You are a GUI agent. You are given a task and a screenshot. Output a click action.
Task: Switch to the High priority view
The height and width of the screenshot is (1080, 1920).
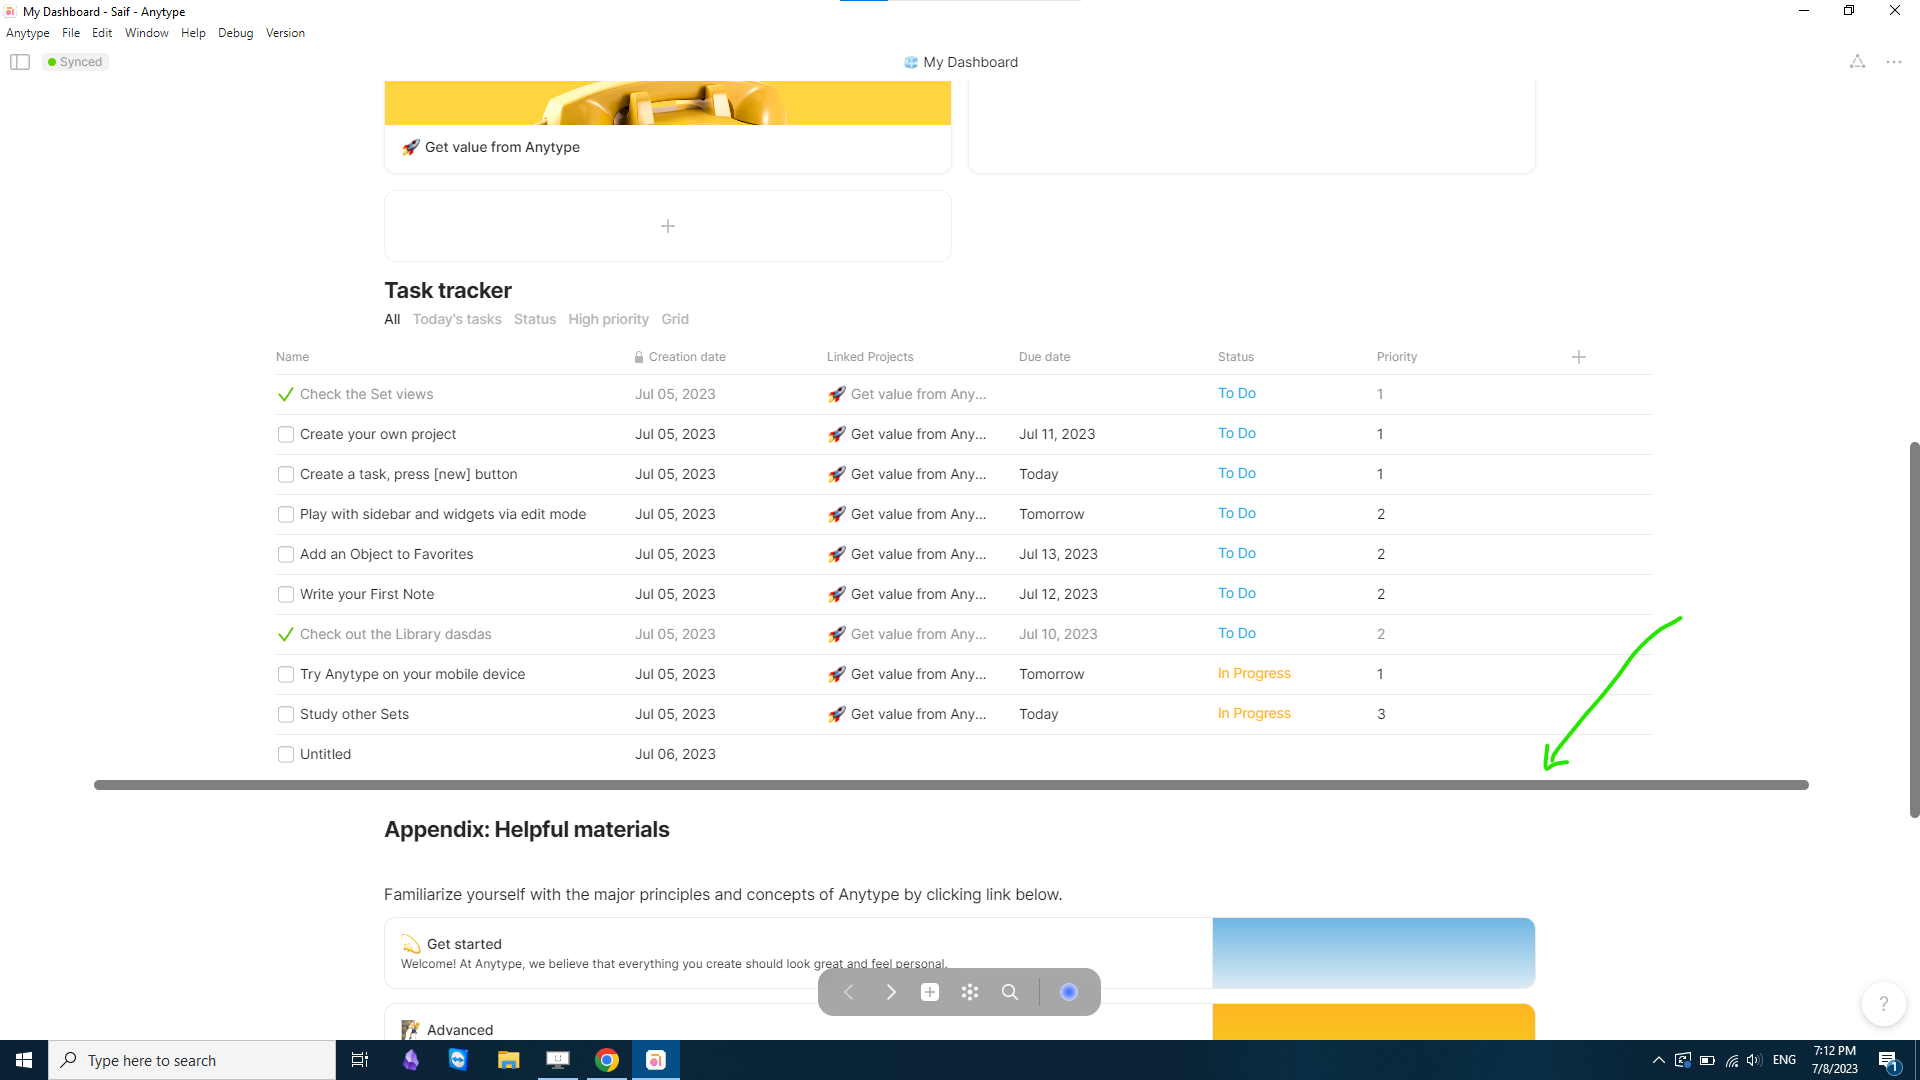(608, 319)
